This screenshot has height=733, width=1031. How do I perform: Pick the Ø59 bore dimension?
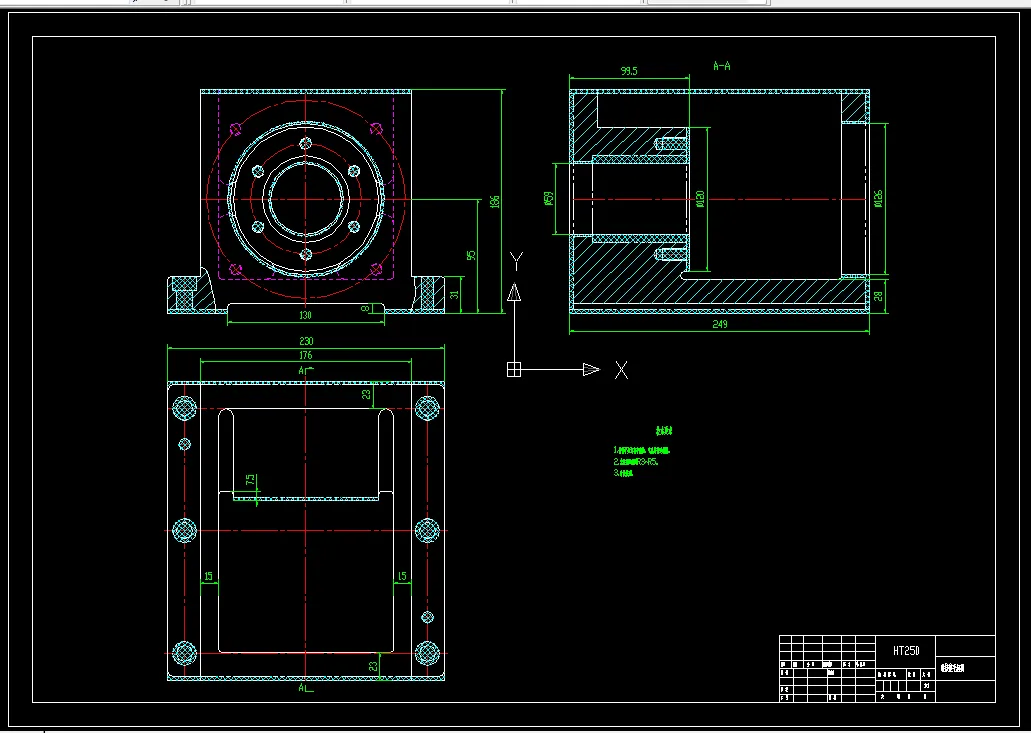click(549, 198)
